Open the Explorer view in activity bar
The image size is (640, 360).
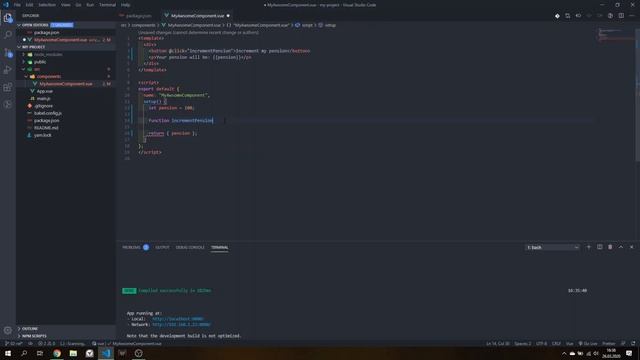pyautogui.click(x=8, y=18)
